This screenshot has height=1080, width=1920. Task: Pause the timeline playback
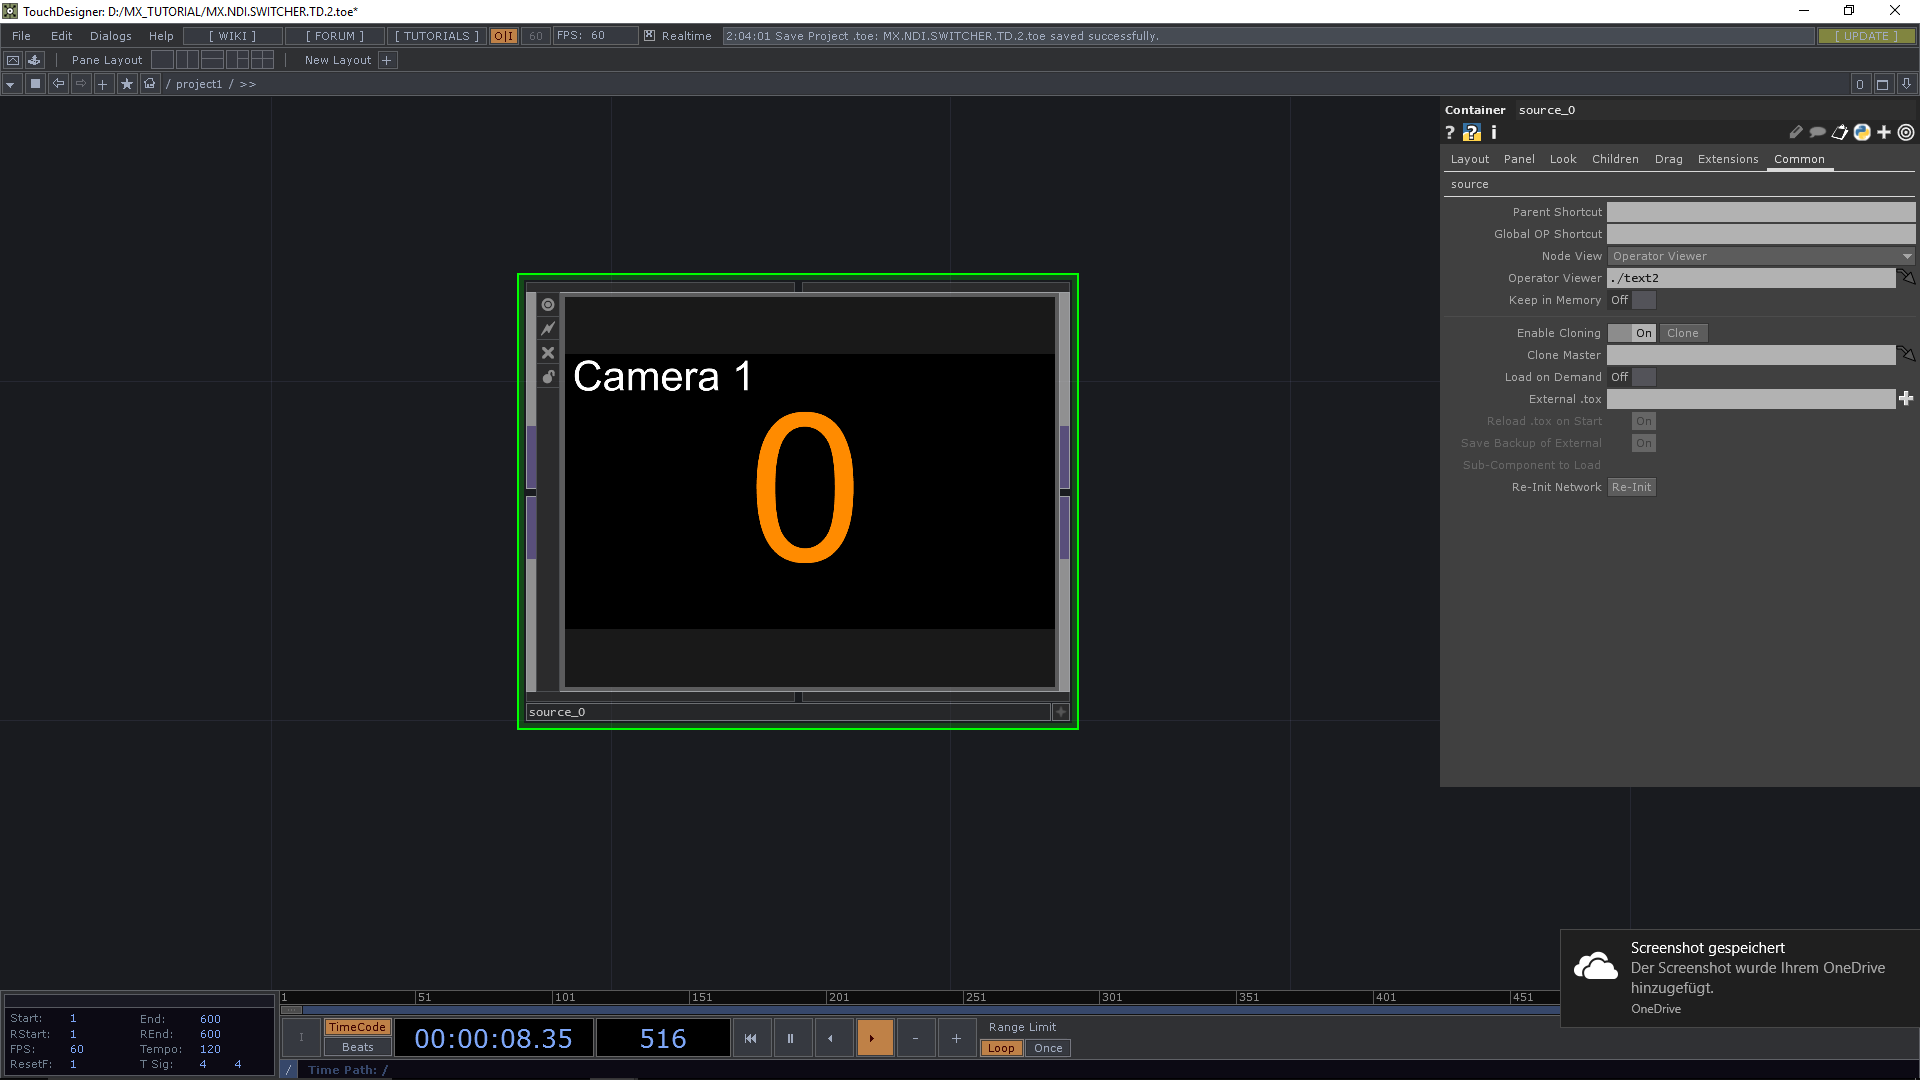pos(791,1038)
